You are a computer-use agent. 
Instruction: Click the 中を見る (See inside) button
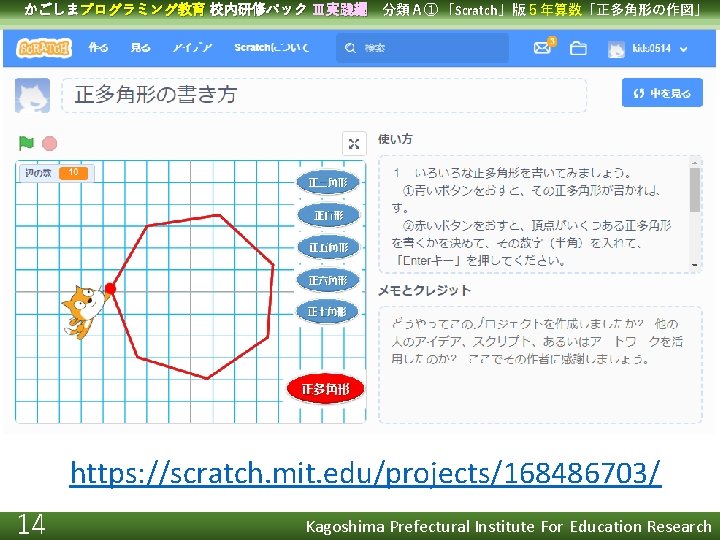tap(662, 93)
